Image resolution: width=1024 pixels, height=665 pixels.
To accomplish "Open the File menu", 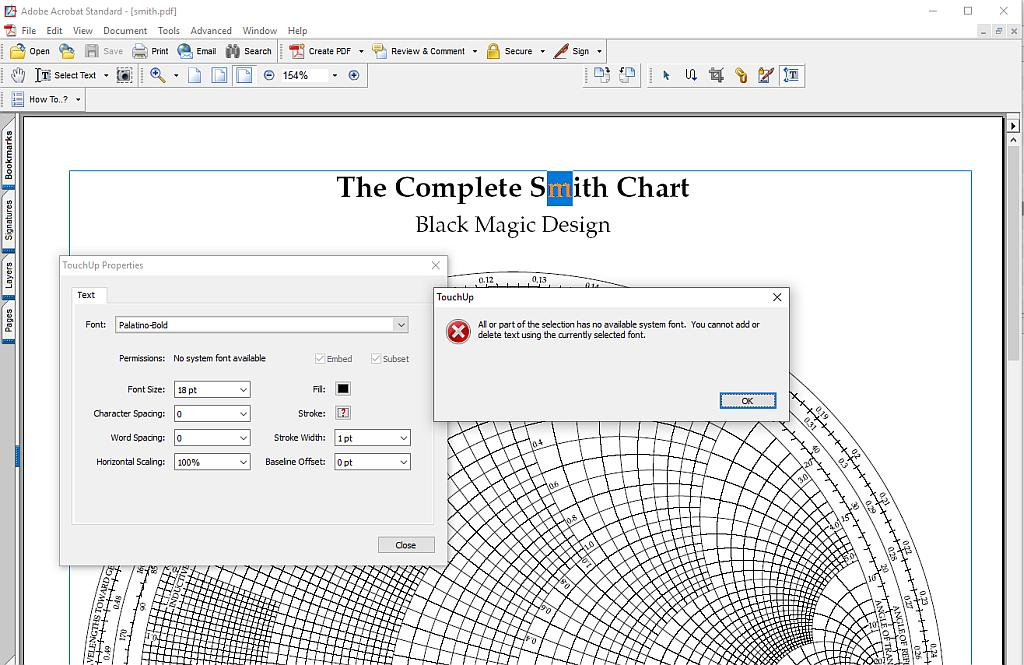I will 29,31.
